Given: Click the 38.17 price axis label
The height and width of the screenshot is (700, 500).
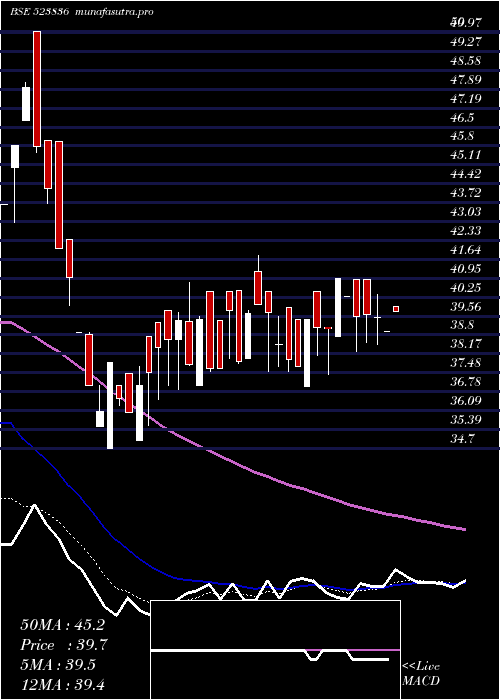Looking at the screenshot, I should click(x=467, y=344).
